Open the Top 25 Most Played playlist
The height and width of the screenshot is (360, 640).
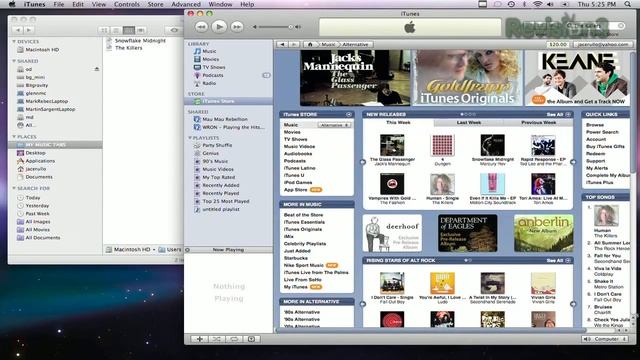point(226,201)
